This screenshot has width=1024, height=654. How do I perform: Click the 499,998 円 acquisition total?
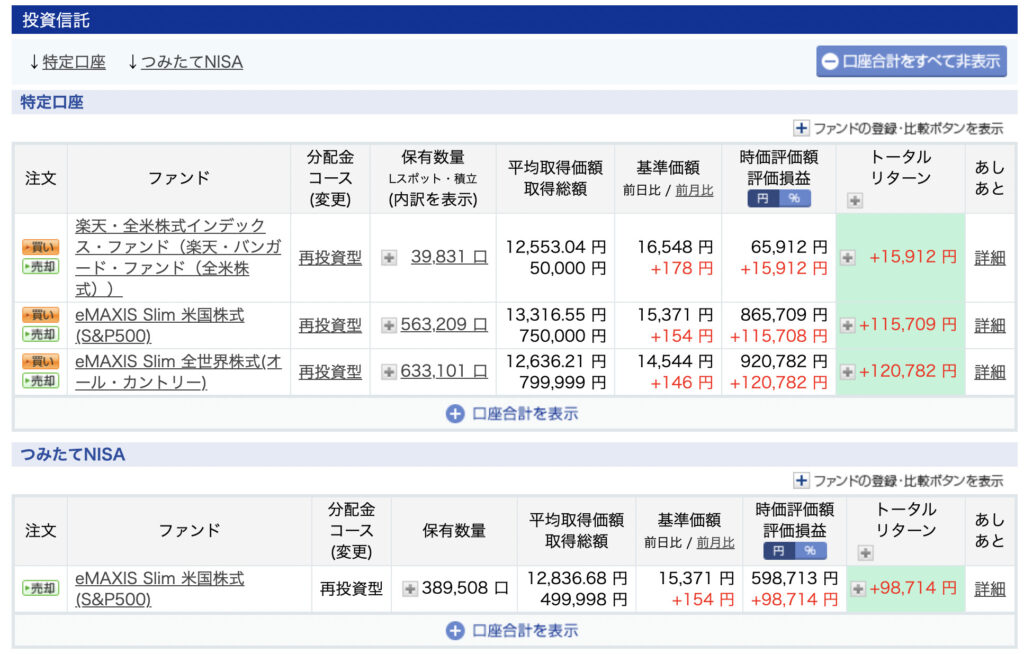coord(583,599)
